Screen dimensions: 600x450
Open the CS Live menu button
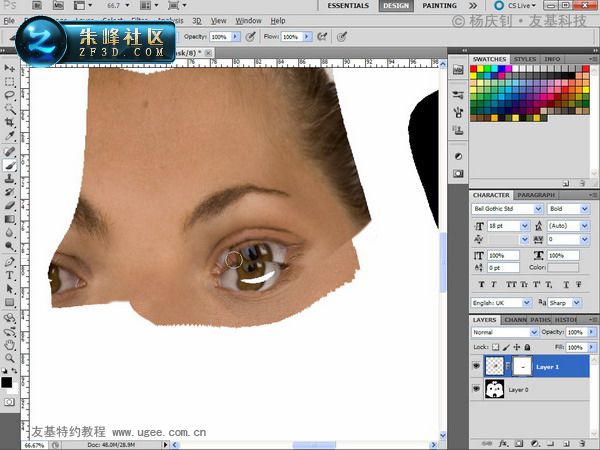pos(515,6)
